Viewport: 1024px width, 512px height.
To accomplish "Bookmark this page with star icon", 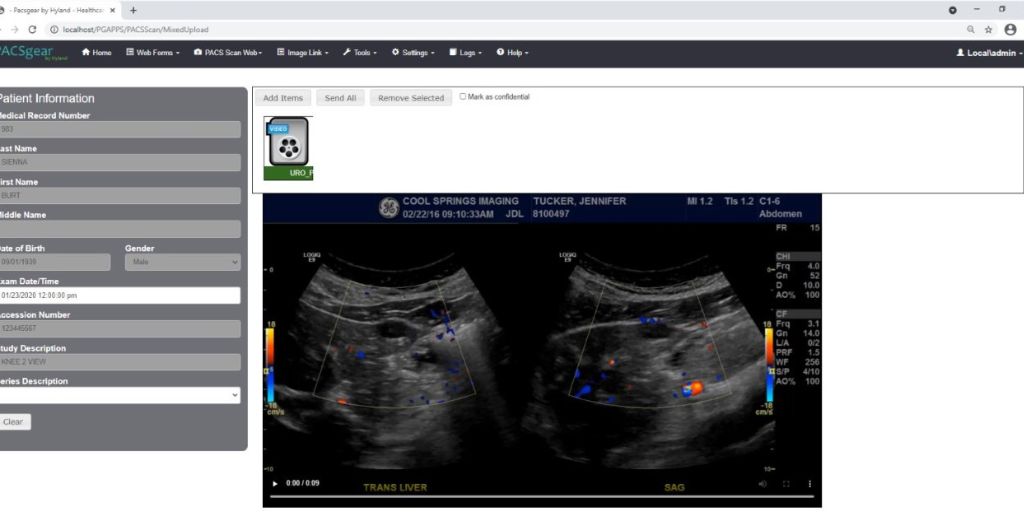I will 988,29.
